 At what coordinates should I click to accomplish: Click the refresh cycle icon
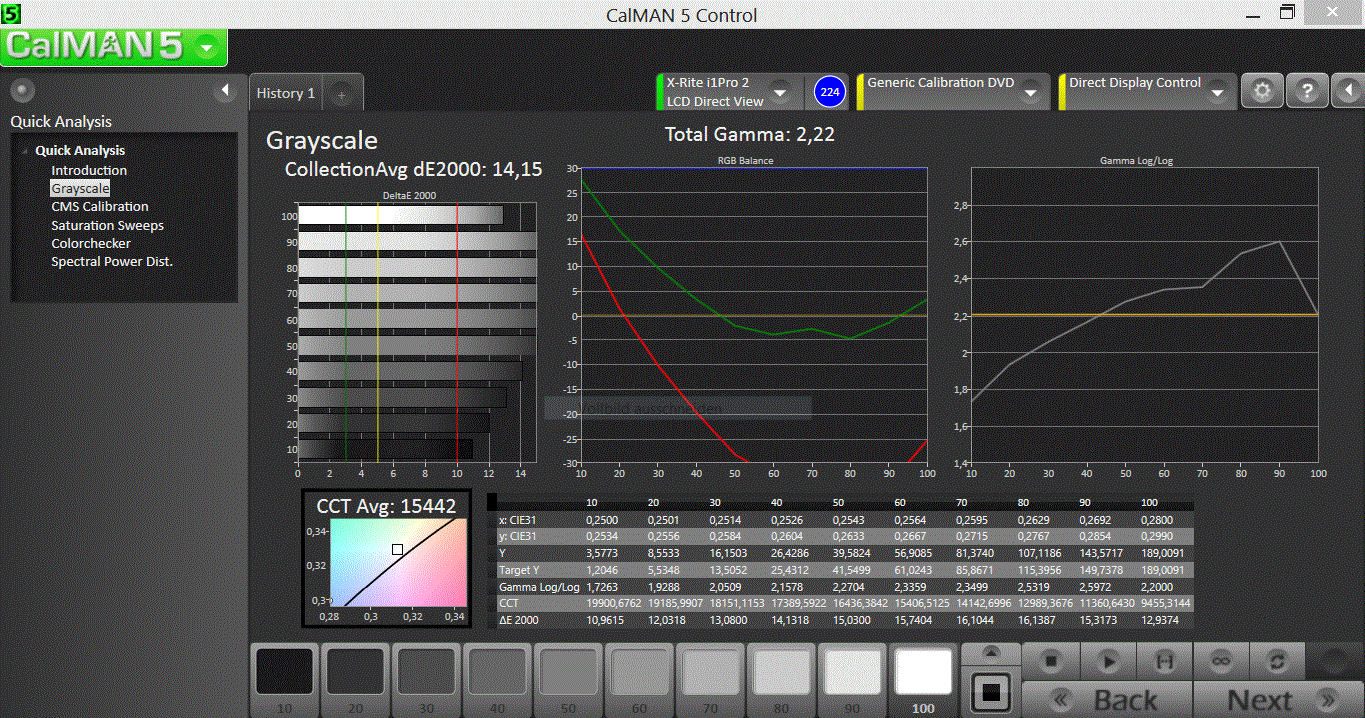pos(1277,661)
